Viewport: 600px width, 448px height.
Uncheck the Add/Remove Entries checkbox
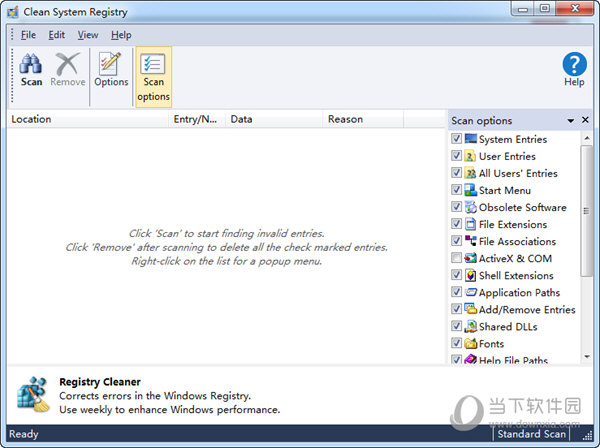456,309
